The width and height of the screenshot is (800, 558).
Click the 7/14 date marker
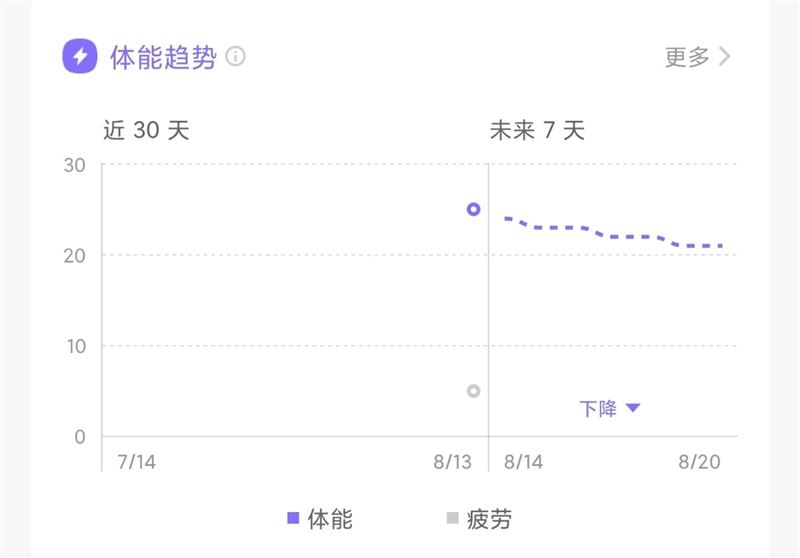click(x=137, y=462)
